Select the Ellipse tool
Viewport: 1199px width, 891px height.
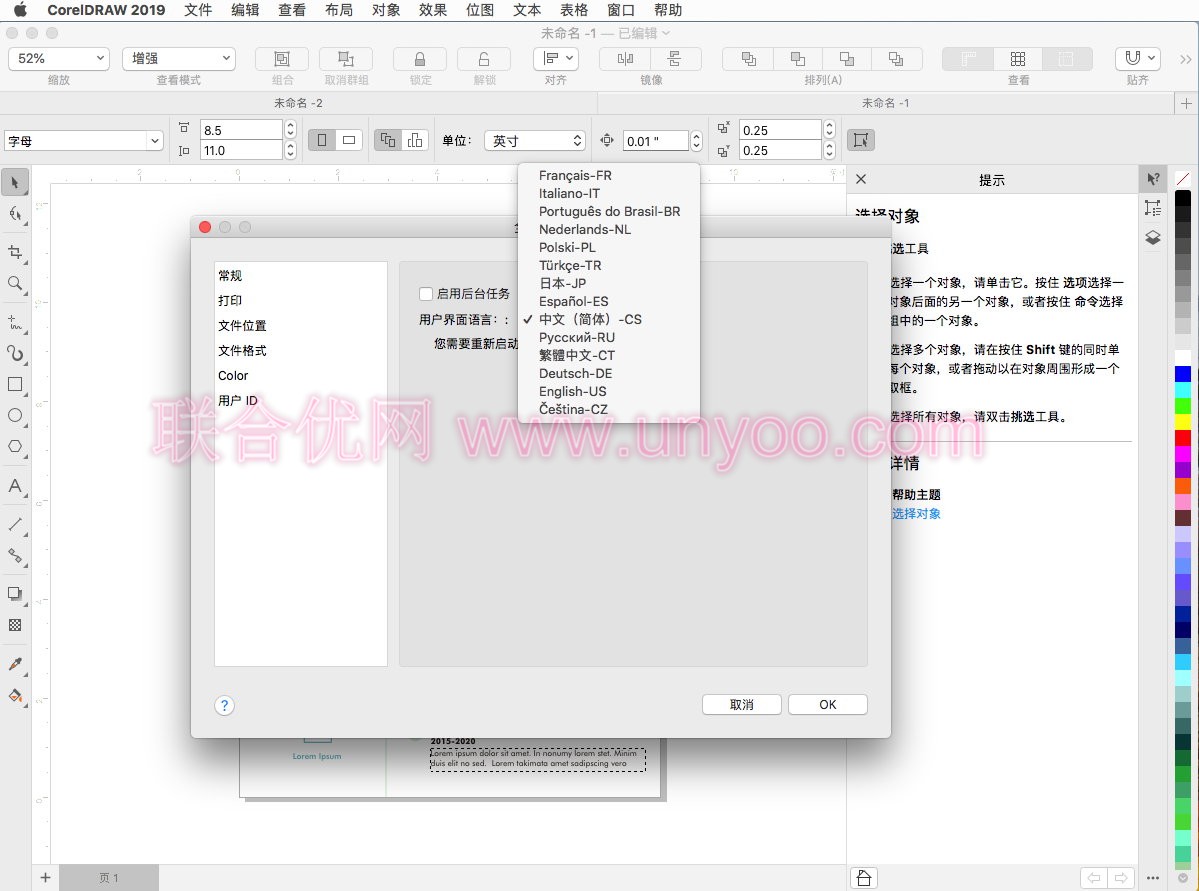tap(15, 415)
